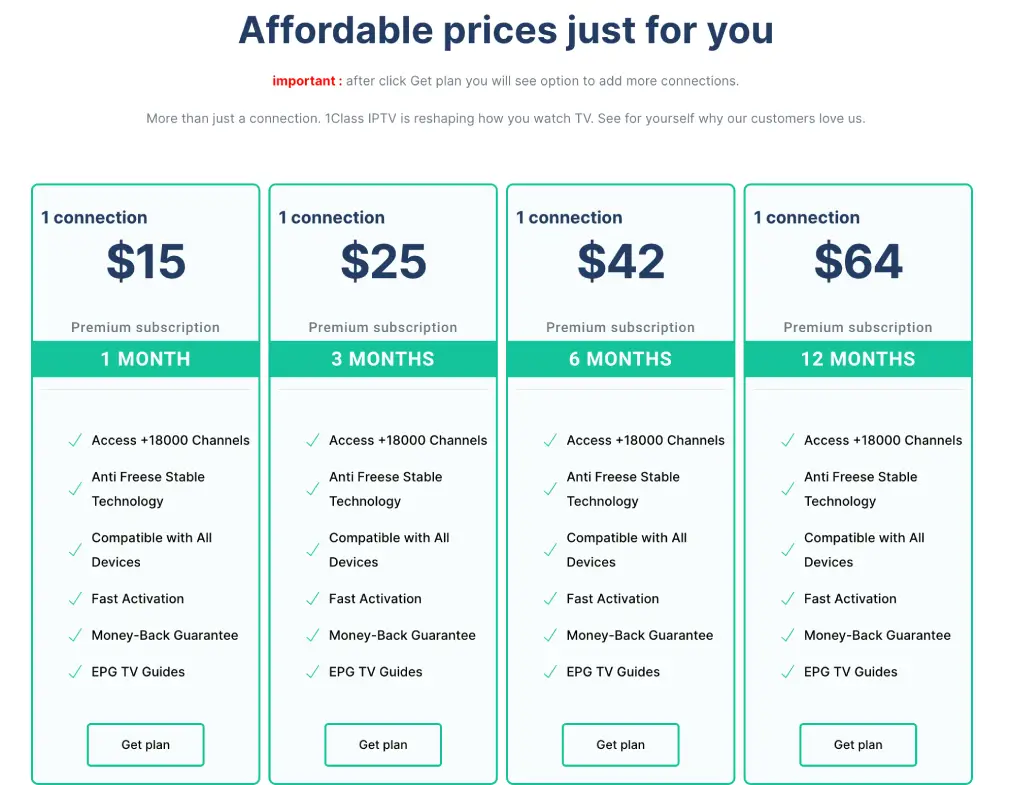Screen dimensions: 1010x785
Task: Click EPG TV Guides checkmark in $15 plan
Action: pos(75,672)
